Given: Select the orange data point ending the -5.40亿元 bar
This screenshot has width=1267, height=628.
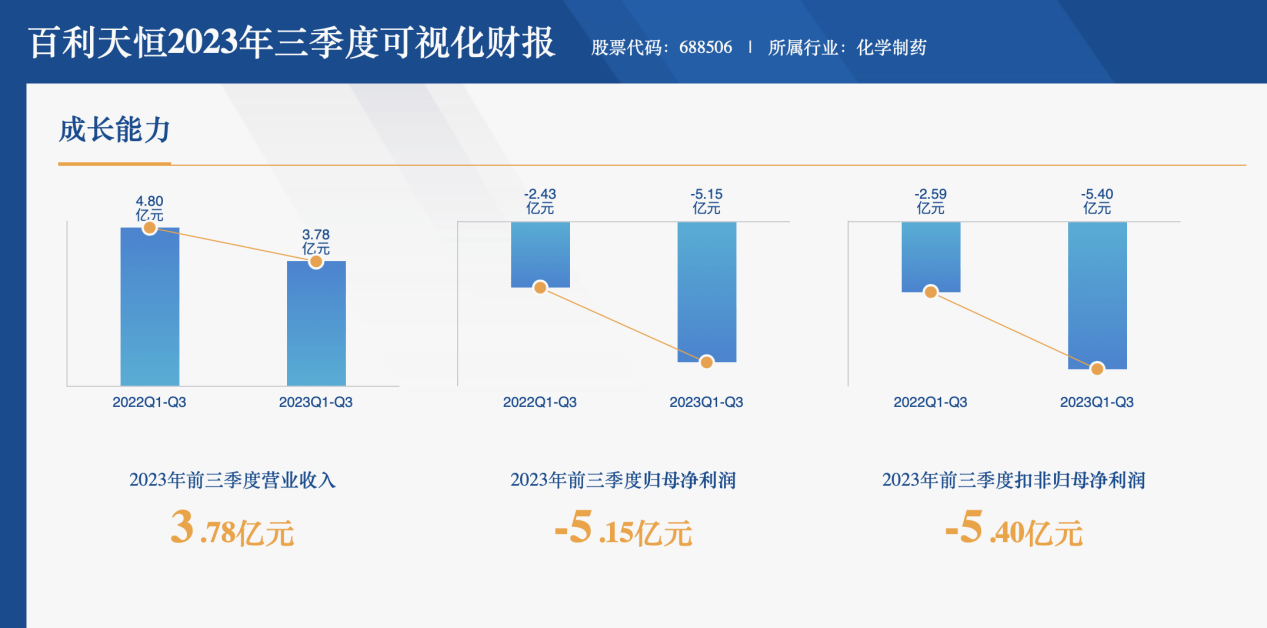Looking at the screenshot, I should (x=1097, y=369).
